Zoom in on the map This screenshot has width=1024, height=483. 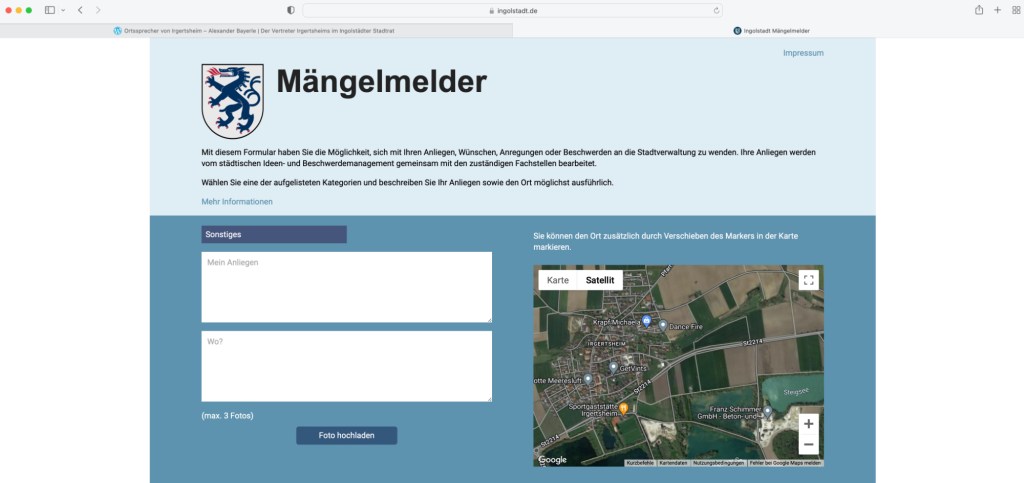pyautogui.click(x=808, y=424)
